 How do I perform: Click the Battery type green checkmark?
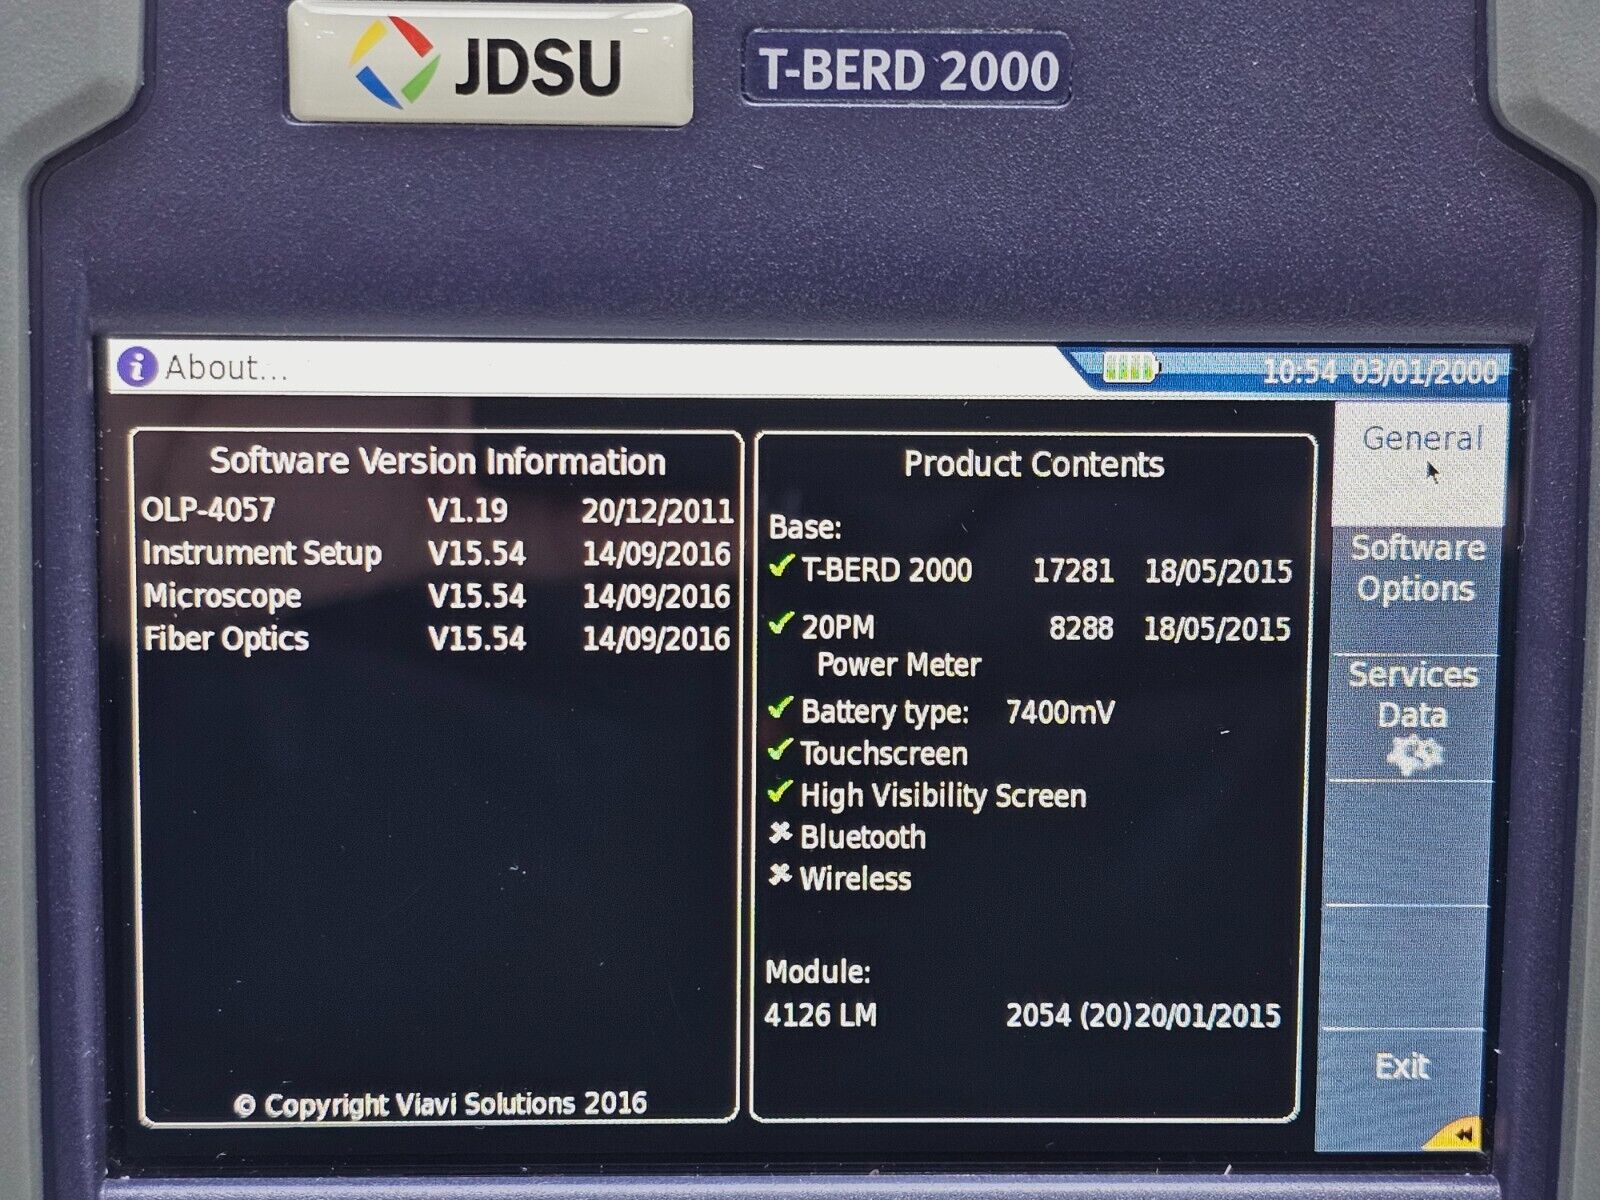(x=781, y=709)
